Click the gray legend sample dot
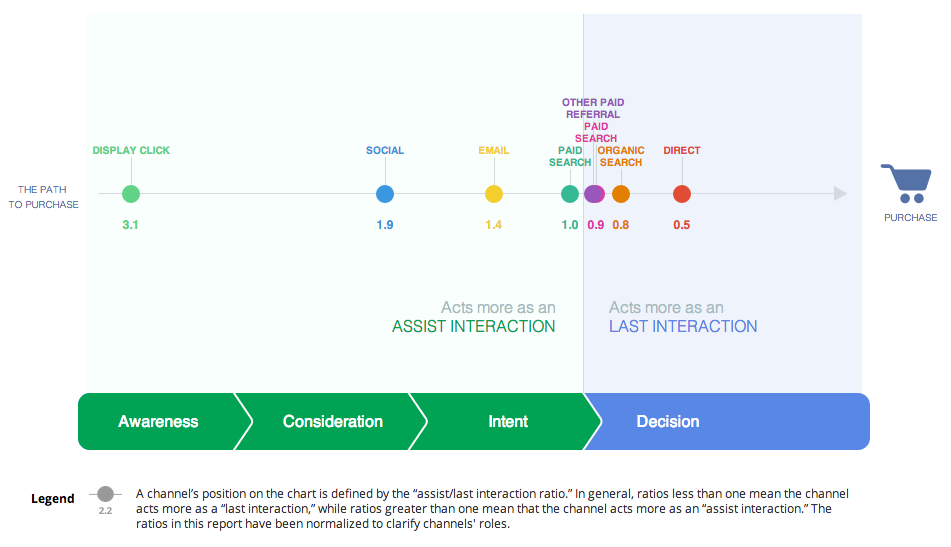 106,494
